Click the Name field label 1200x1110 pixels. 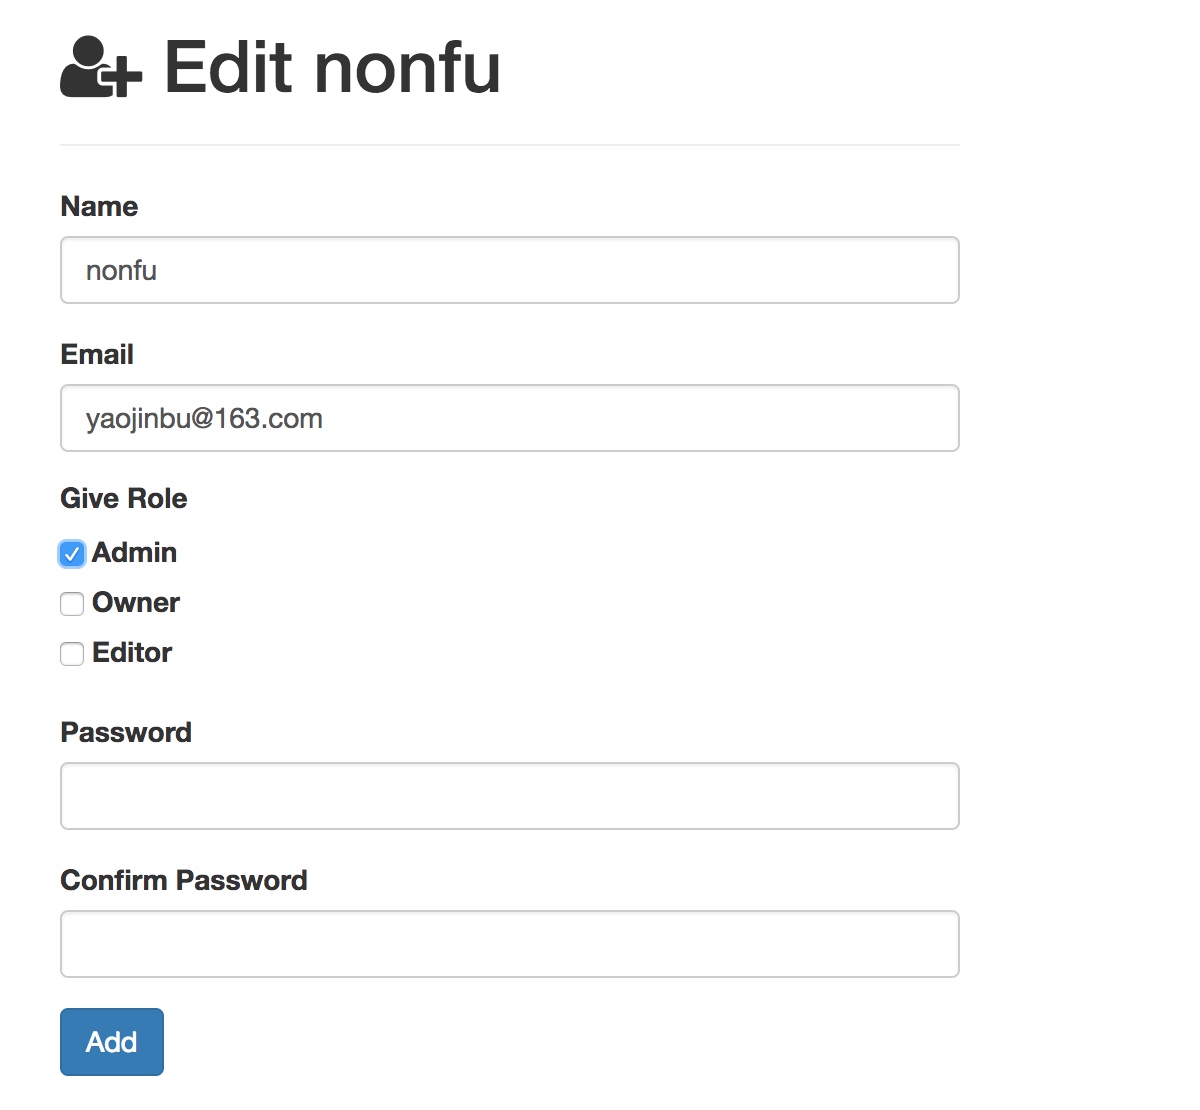point(99,206)
